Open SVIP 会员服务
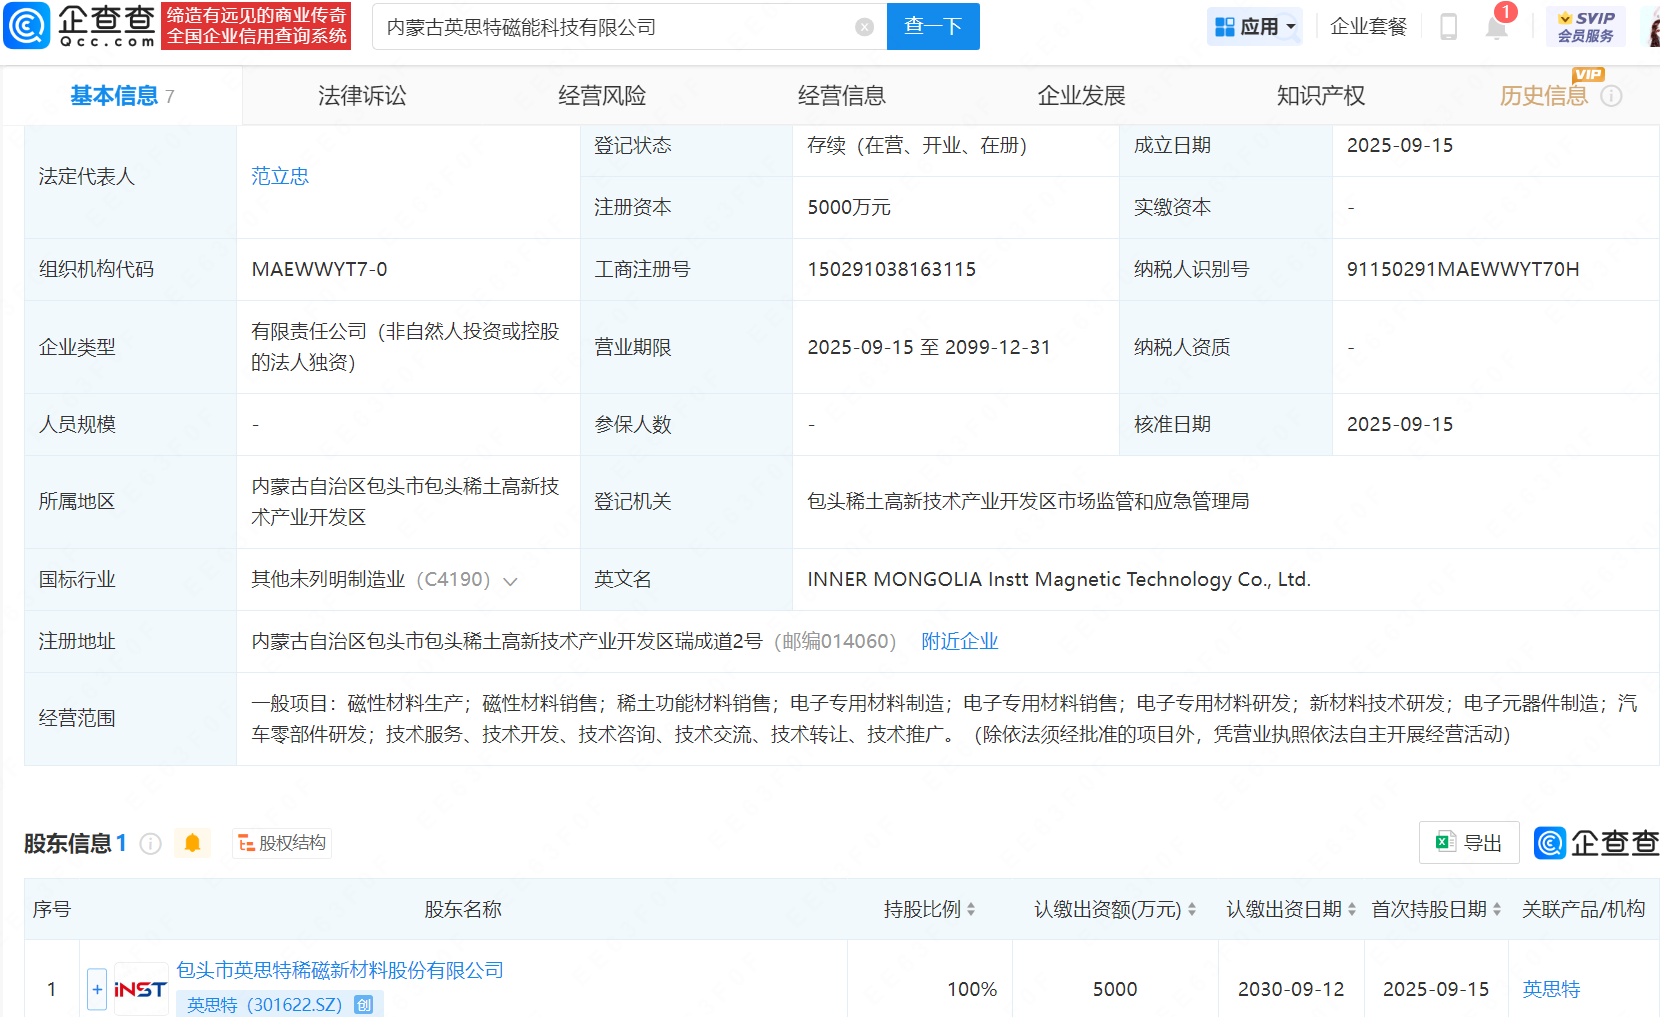Screen dimensions: 1660x1017 pos(1586,26)
